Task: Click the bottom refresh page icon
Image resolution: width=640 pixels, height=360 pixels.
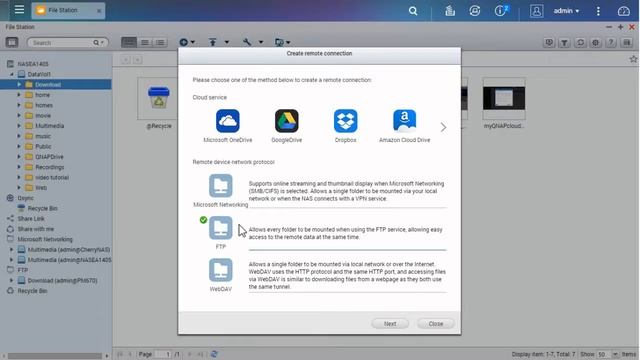Action: 214,354
